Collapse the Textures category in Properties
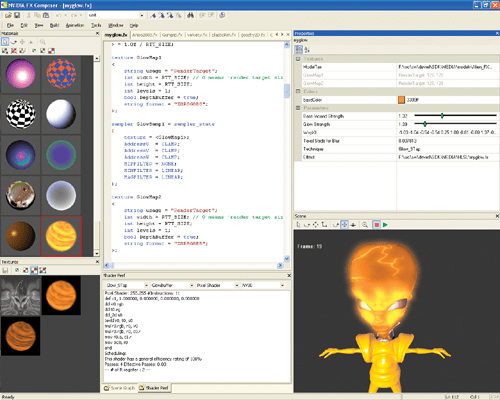The height and width of the screenshot is (400, 500). point(298,59)
